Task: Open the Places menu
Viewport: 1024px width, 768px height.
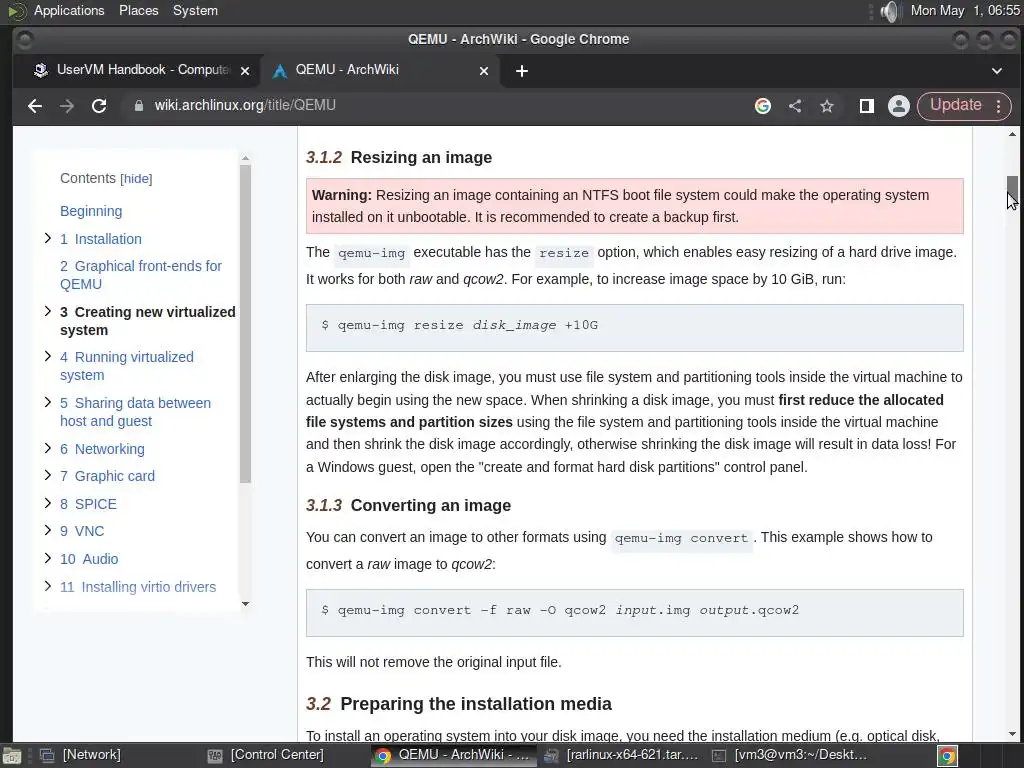Action: point(138,10)
